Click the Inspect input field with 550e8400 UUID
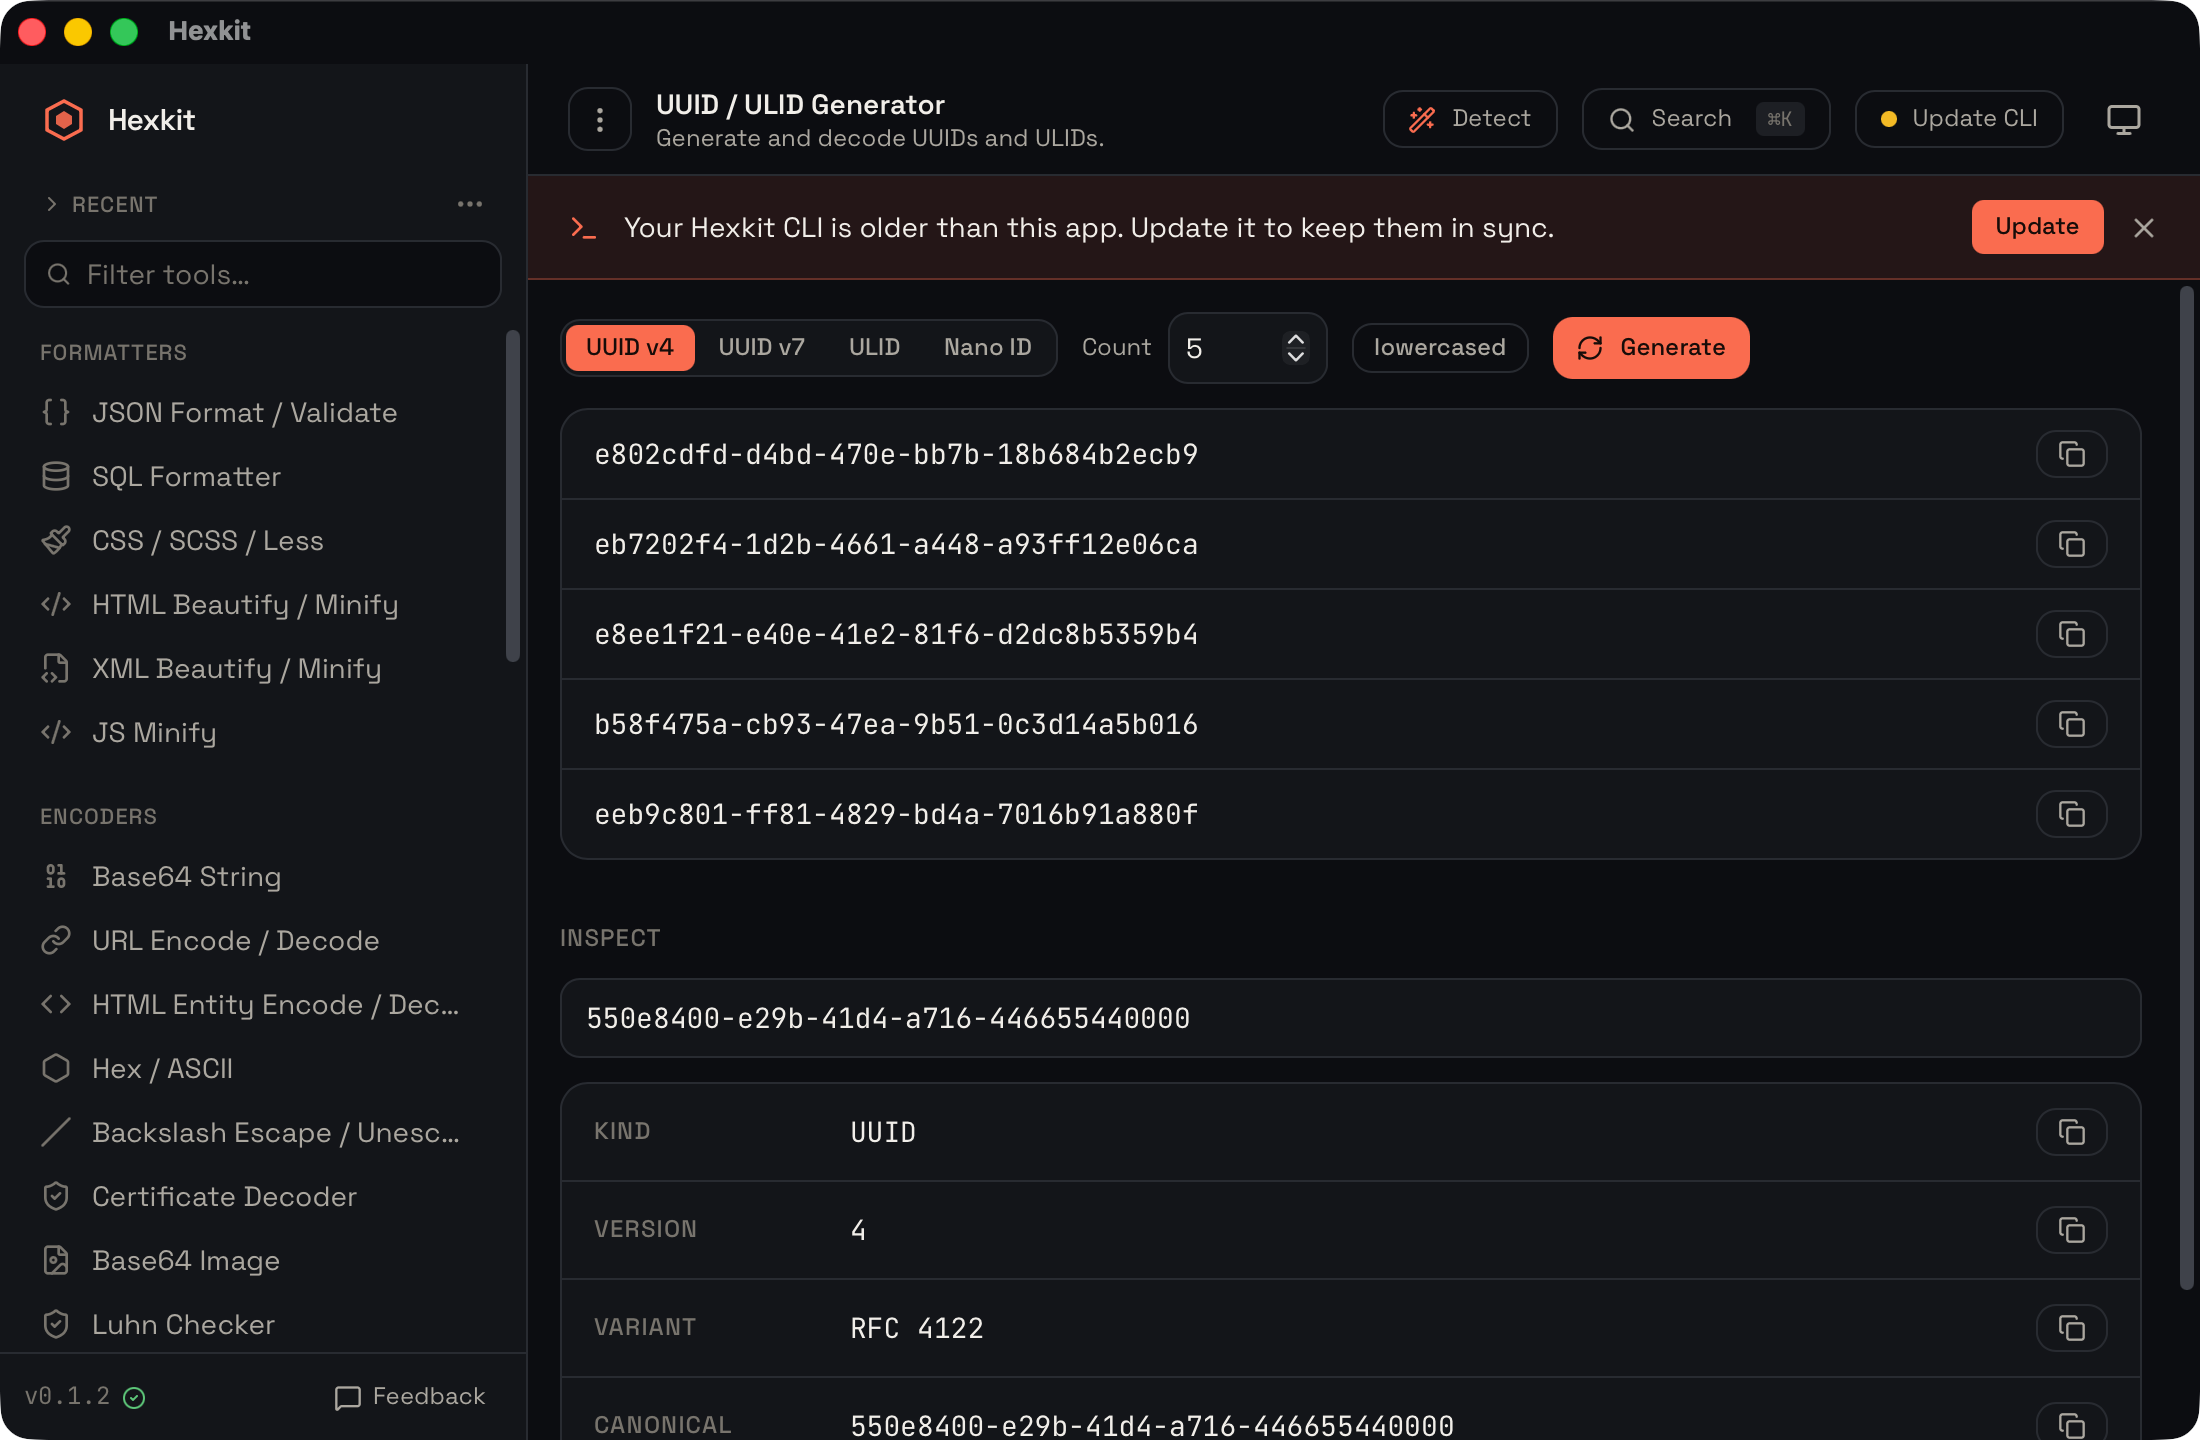Image resolution: width=2200 pixels, height=1440 pixels. coord(1350,1018)
